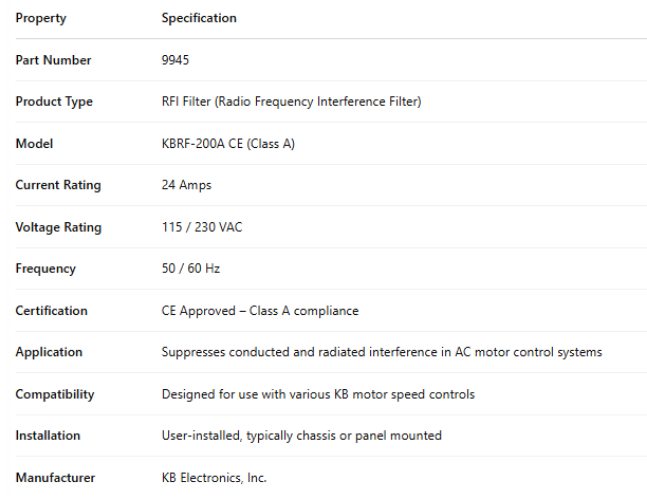Click the part number value 9945

point(175,60)
